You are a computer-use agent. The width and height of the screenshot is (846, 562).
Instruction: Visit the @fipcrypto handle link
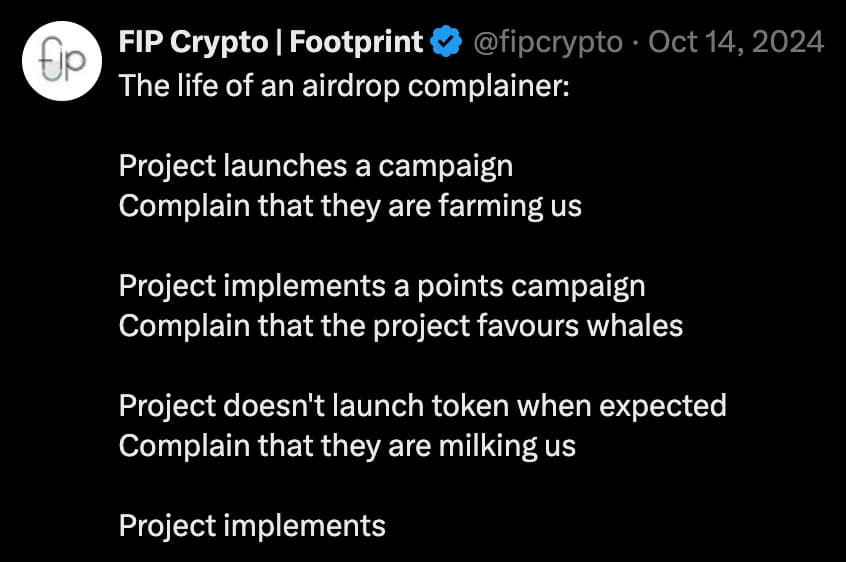click(548, 42)
